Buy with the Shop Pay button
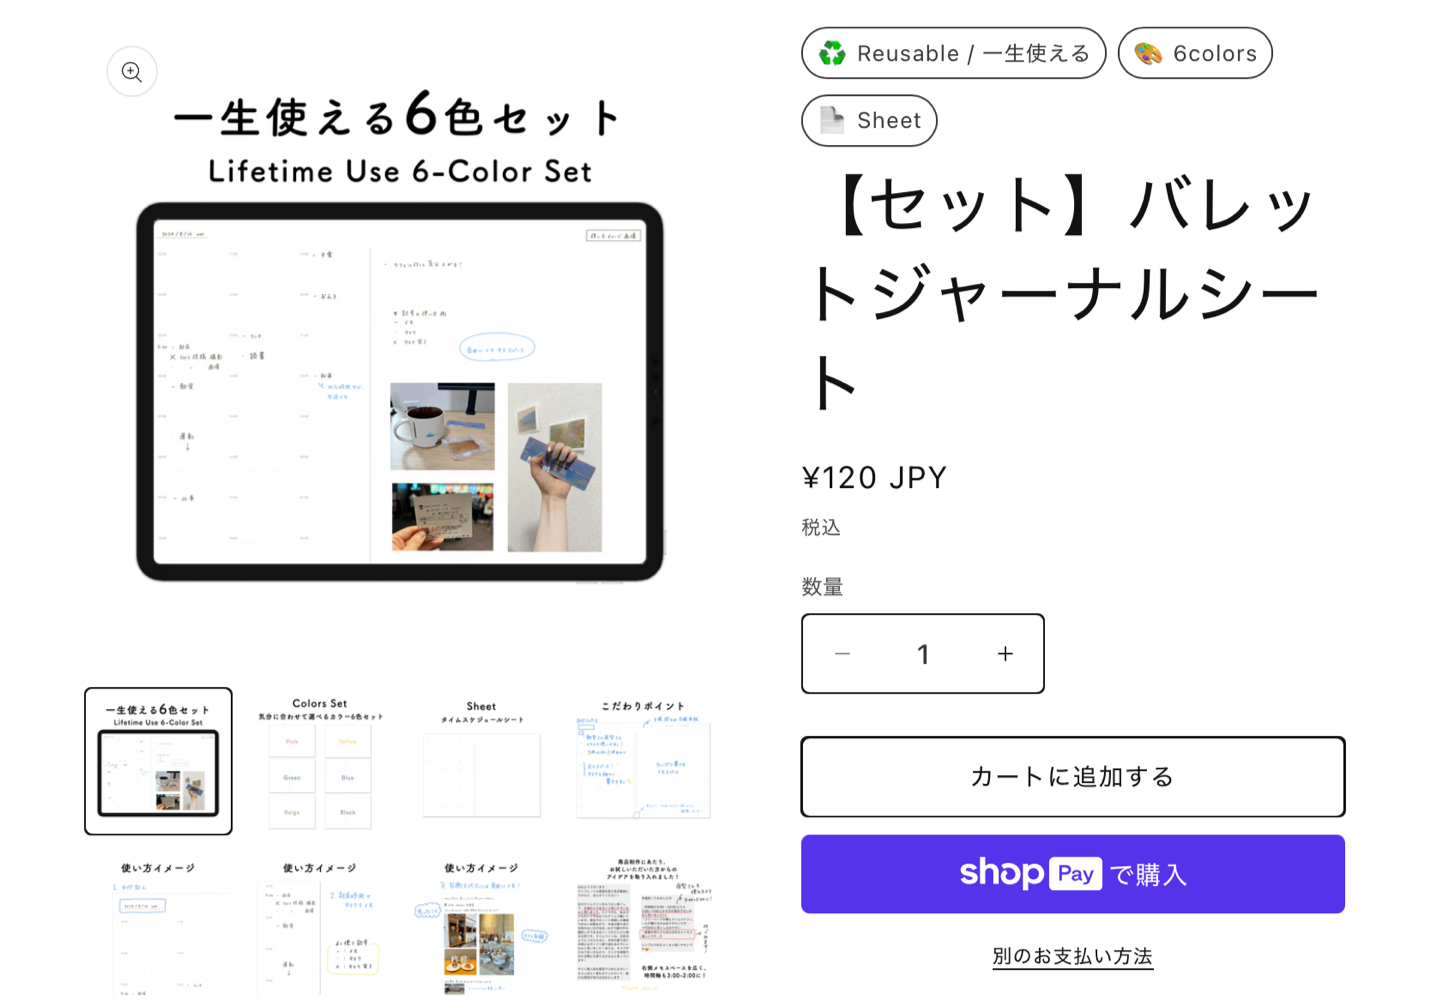 (1073, 874)
